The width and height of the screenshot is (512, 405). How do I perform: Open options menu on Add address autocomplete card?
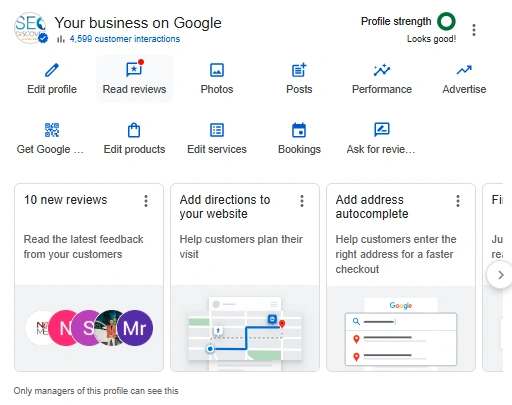tap(458, 201)
